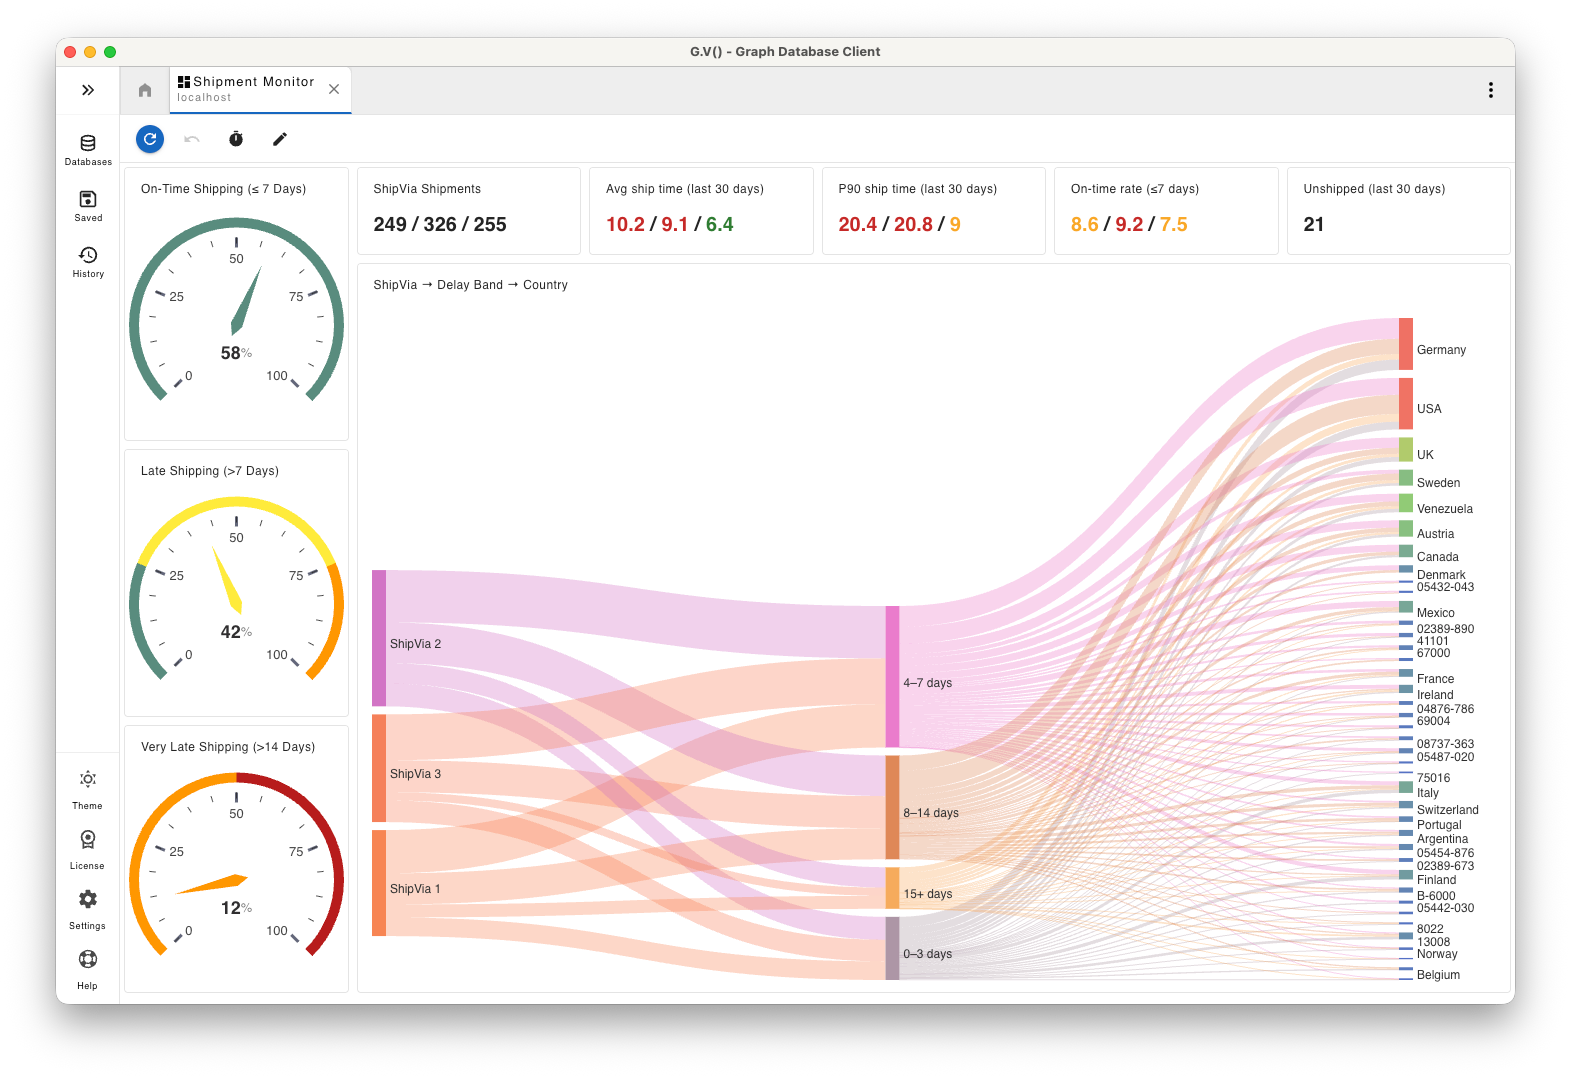Toggle the app Theme
1571x1078 pixels.
click(x=88, y=789)
